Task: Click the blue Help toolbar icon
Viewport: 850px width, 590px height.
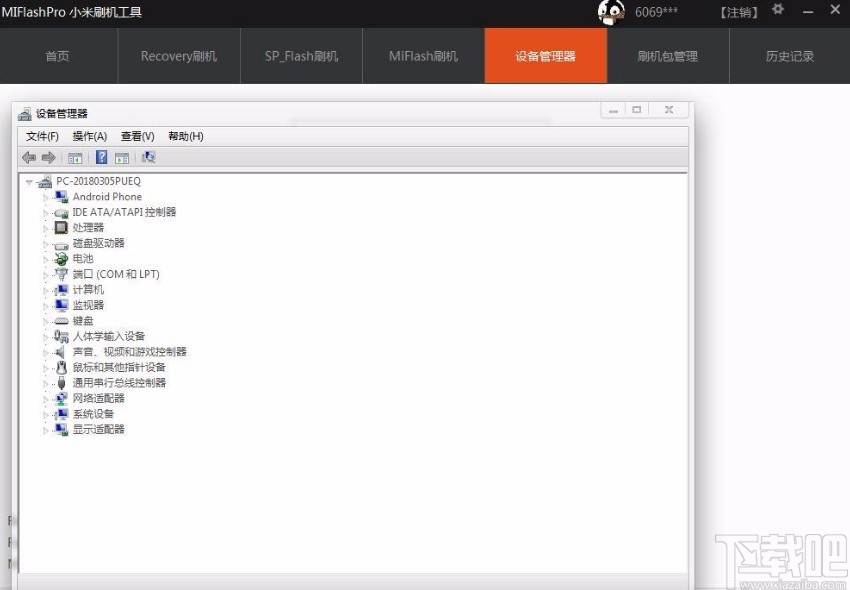Action: [x=101, y=157]
